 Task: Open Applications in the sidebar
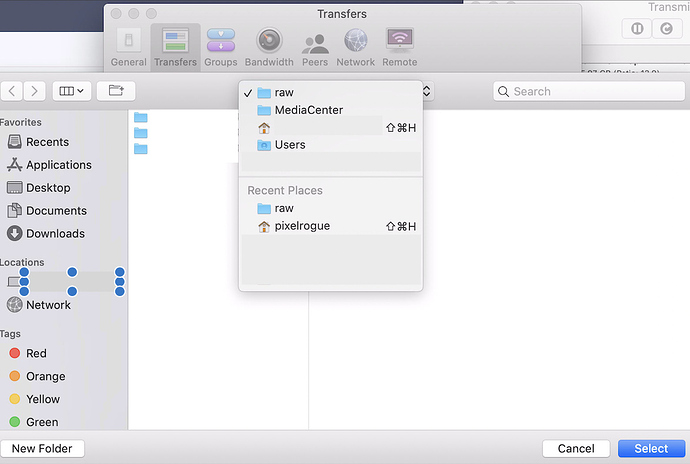[58, 165]
